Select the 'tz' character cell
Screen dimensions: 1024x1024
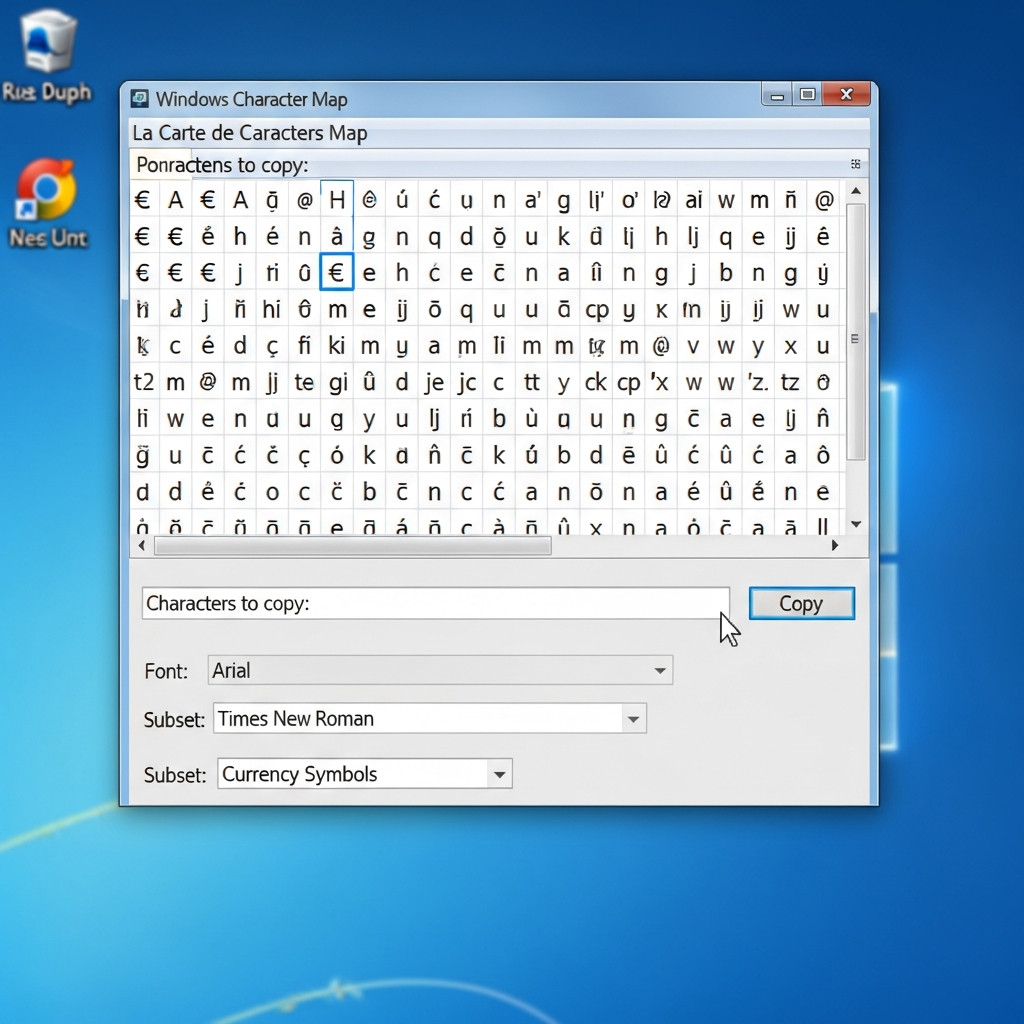pyautogui.click(x=790, y=382)
